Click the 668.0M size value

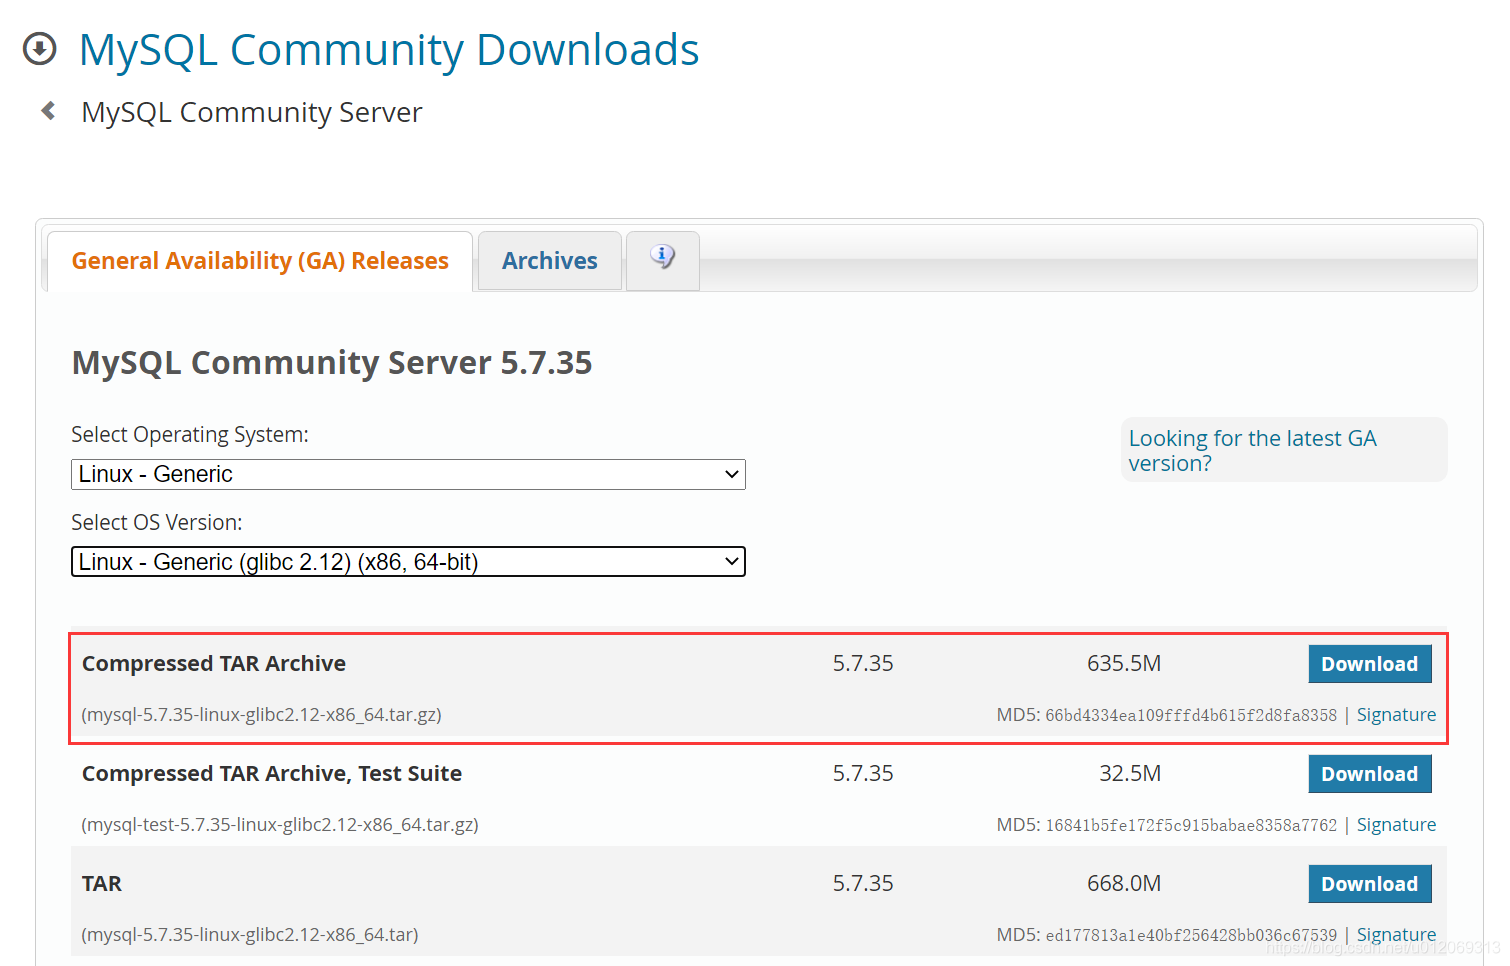coord(1124,884)
